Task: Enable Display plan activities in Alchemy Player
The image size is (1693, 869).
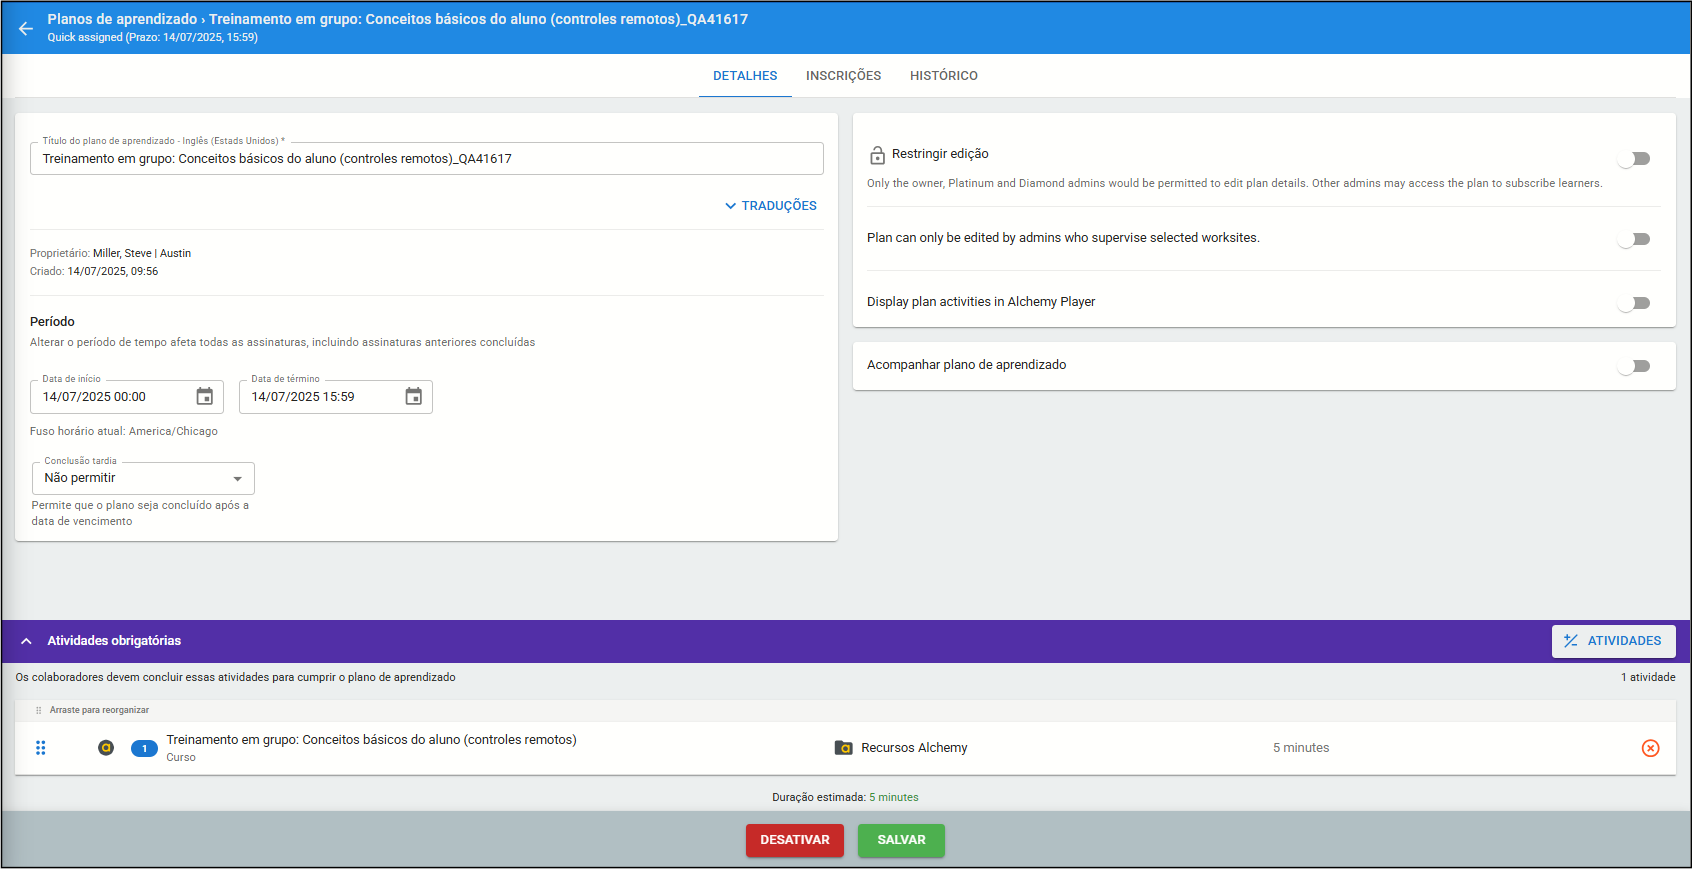Action: pyautogui.click(x=1634, y=303)
